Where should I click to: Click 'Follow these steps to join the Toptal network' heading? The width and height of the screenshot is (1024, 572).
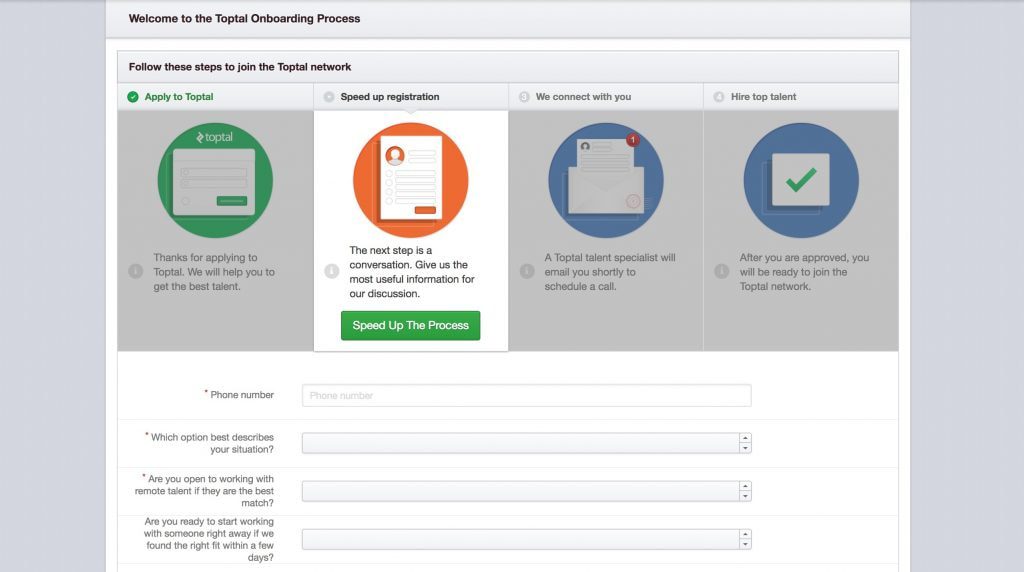pyautogui.click(x=240, y=67)
